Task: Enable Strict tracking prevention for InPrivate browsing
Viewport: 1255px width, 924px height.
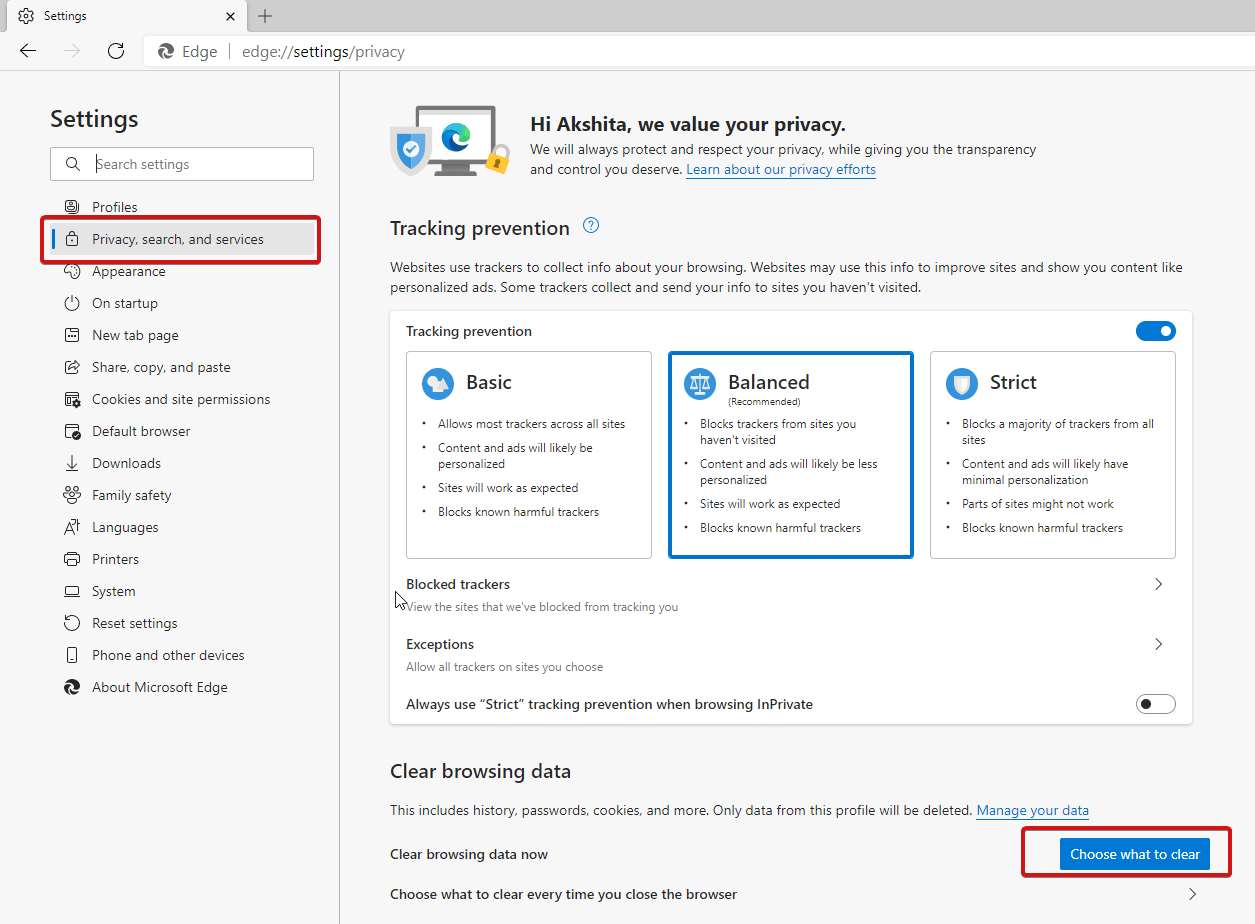Action: pyautogui.click(x=1155, y=703)
